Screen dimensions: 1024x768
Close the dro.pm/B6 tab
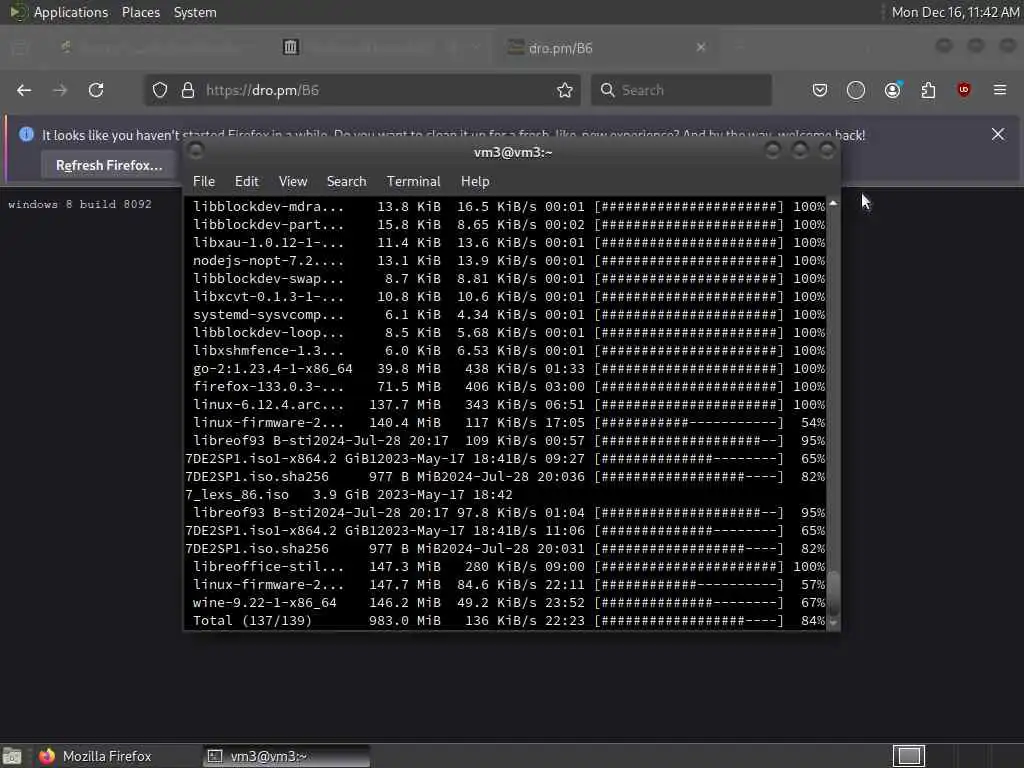(x=701, y=47)
